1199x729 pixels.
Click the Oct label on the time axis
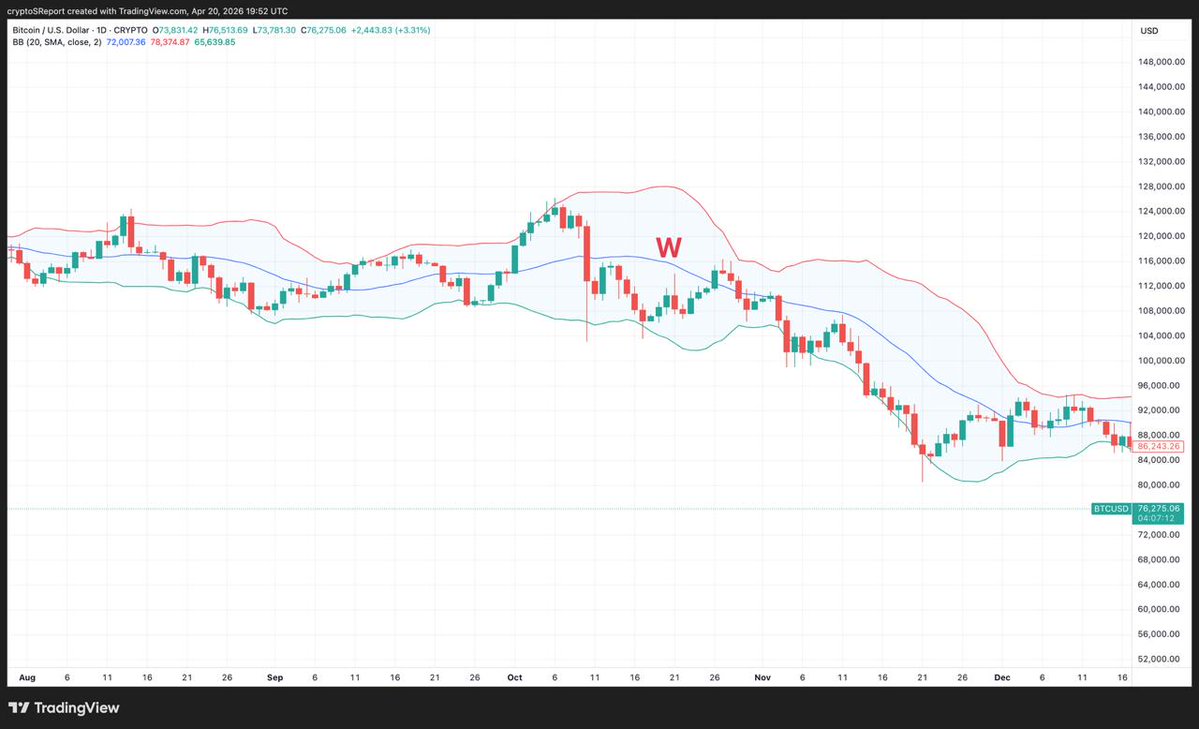pyautogui.click(x=515, y=678)
